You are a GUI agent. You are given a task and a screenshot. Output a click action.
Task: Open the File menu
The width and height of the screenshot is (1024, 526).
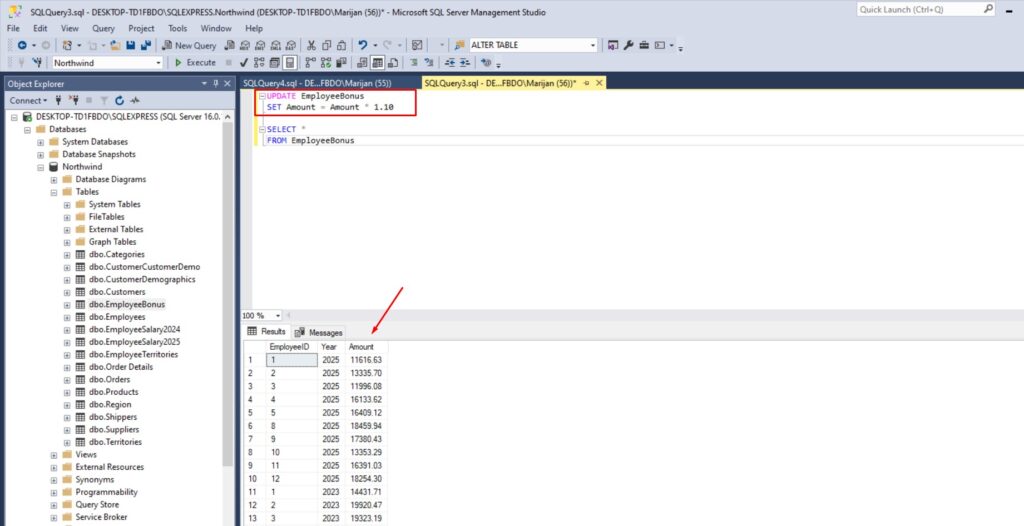pos(13,28)
